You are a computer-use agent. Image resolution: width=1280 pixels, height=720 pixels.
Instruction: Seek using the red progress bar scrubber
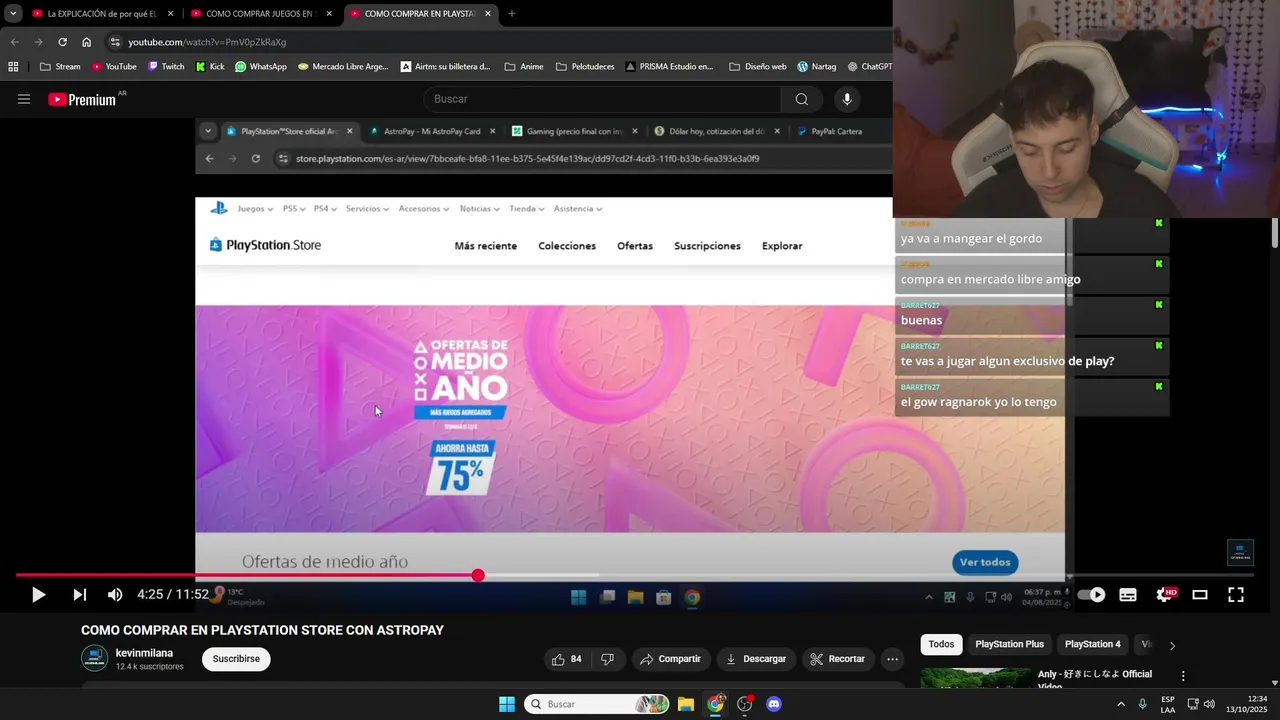[x=478, y=575]
